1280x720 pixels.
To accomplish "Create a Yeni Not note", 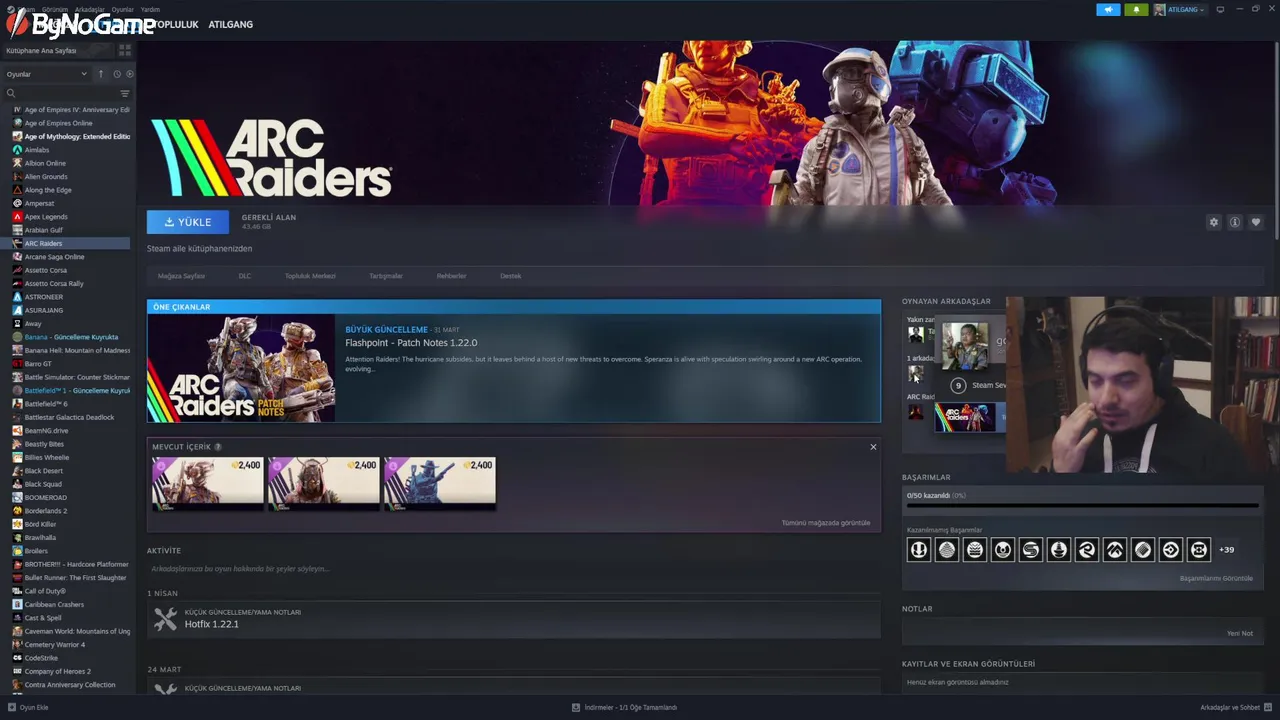I will click(x=1240, y=633).
